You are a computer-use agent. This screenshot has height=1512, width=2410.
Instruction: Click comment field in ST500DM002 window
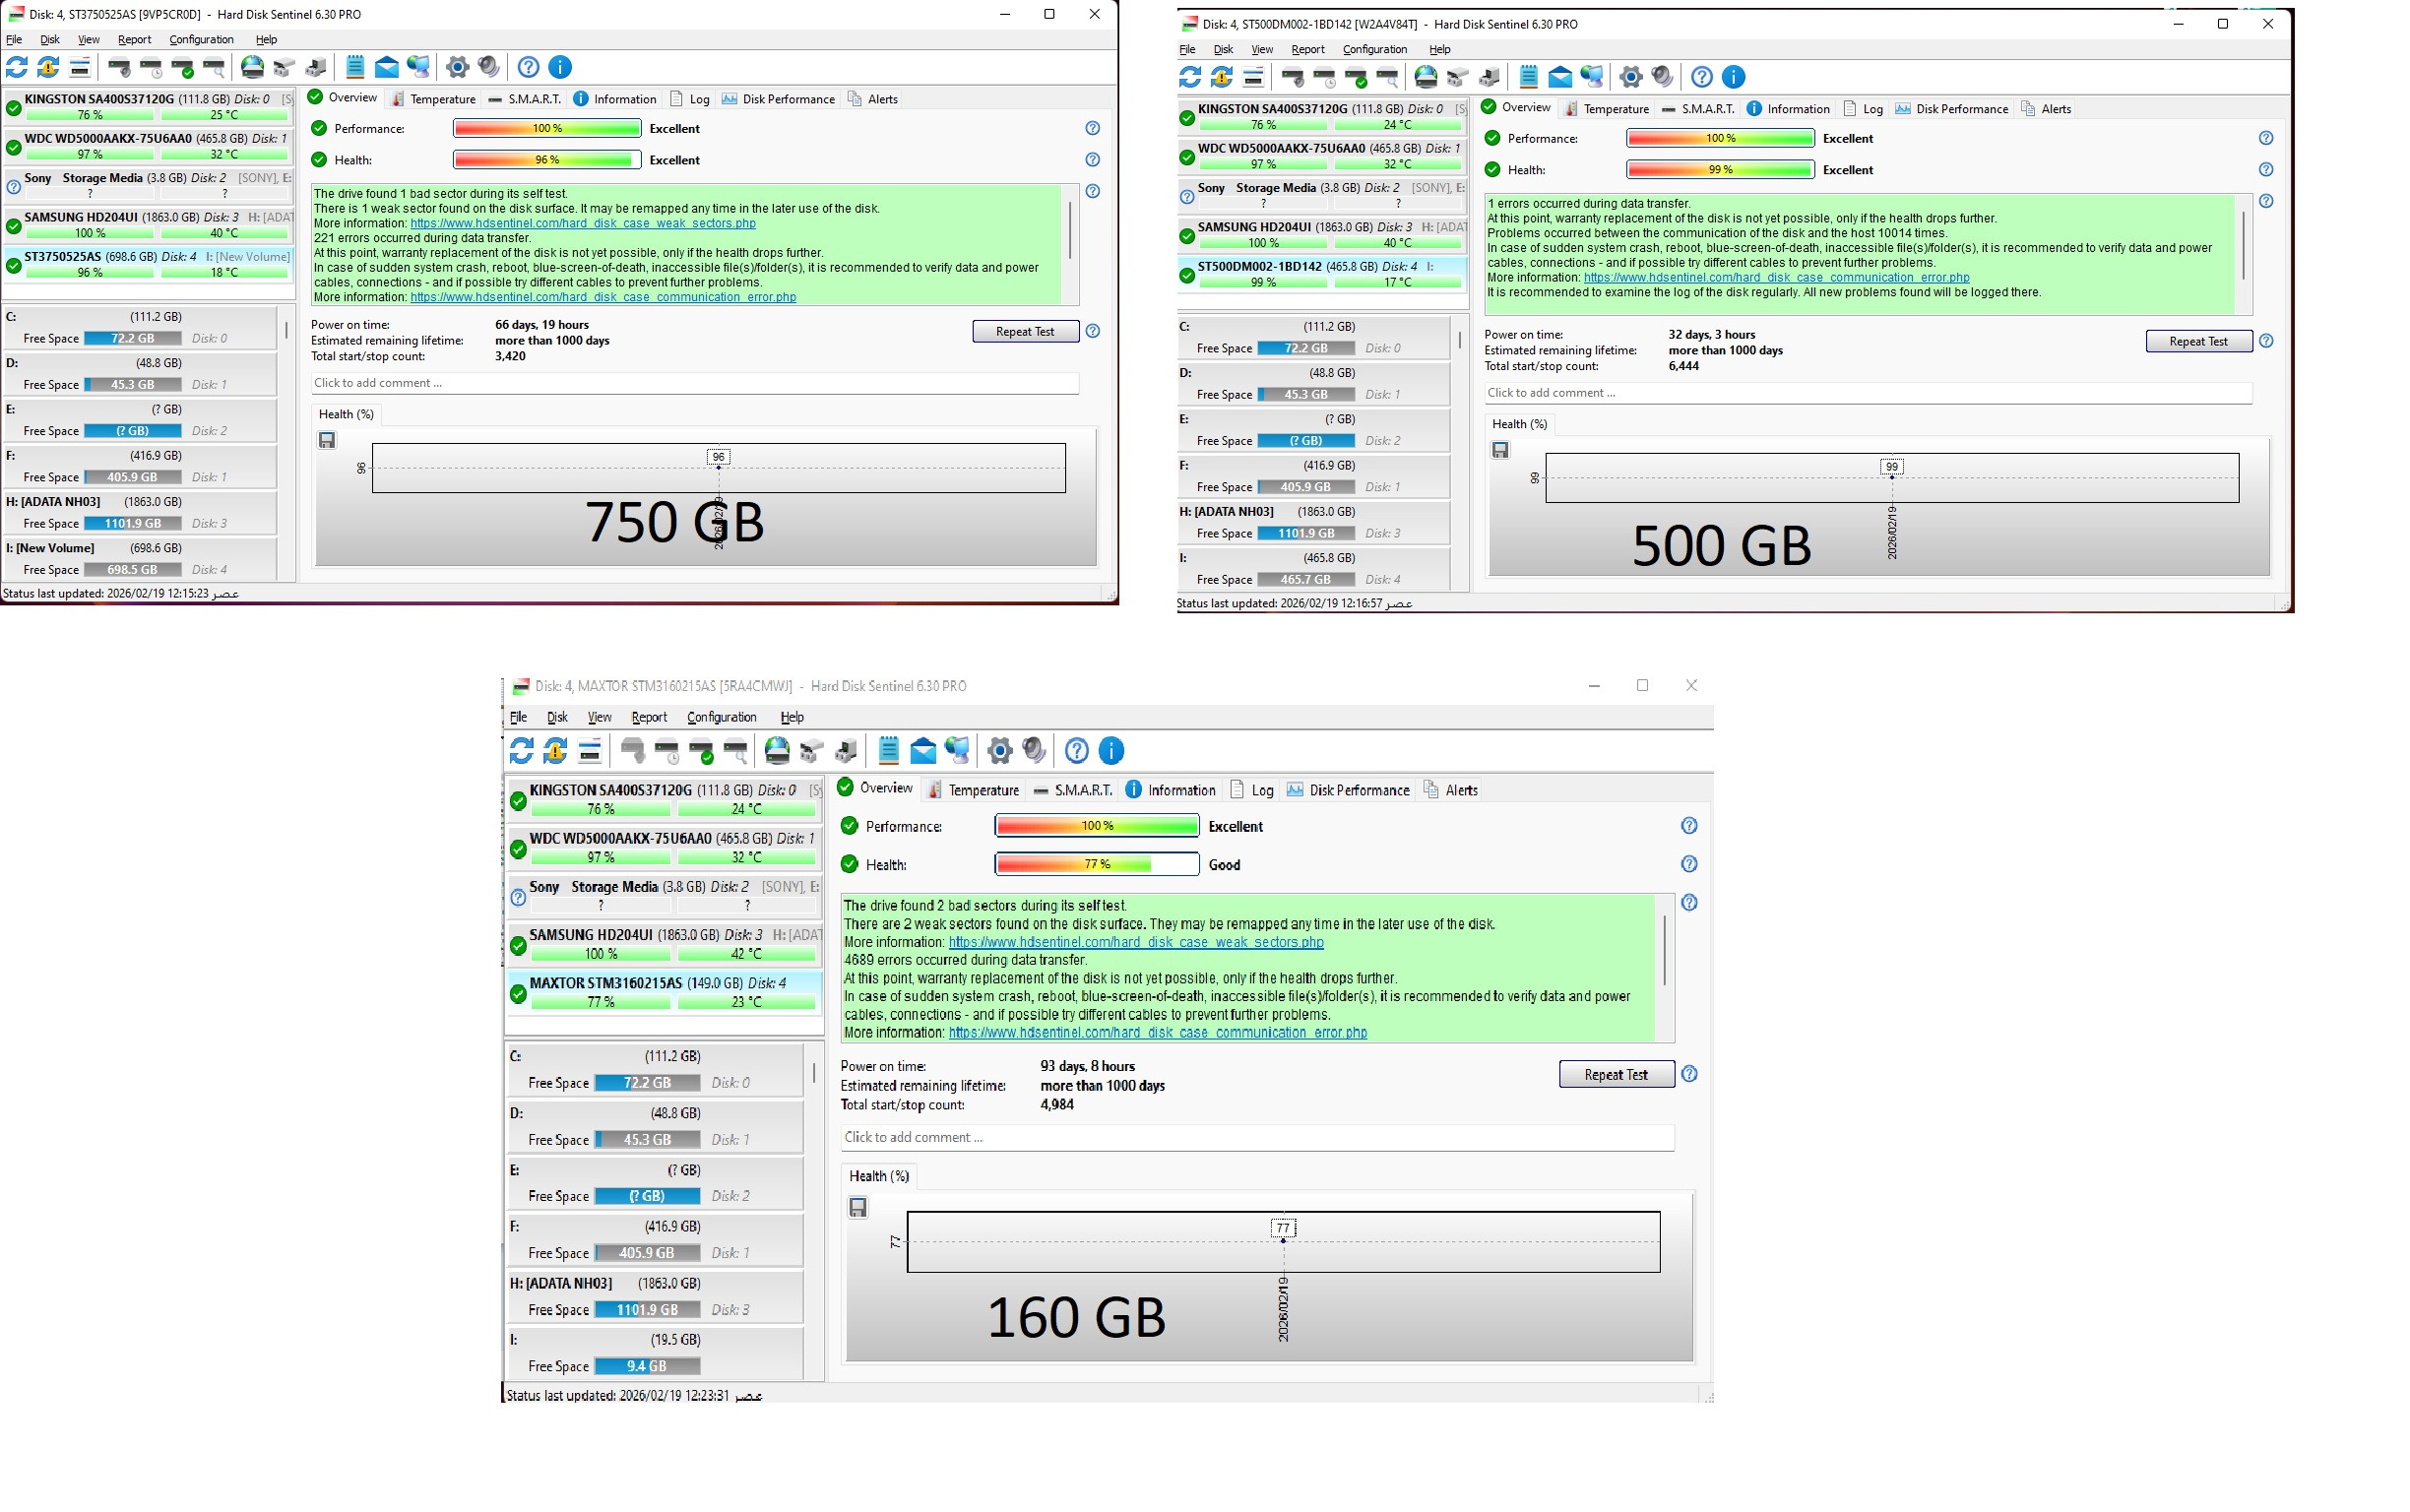click(1867, 393)
